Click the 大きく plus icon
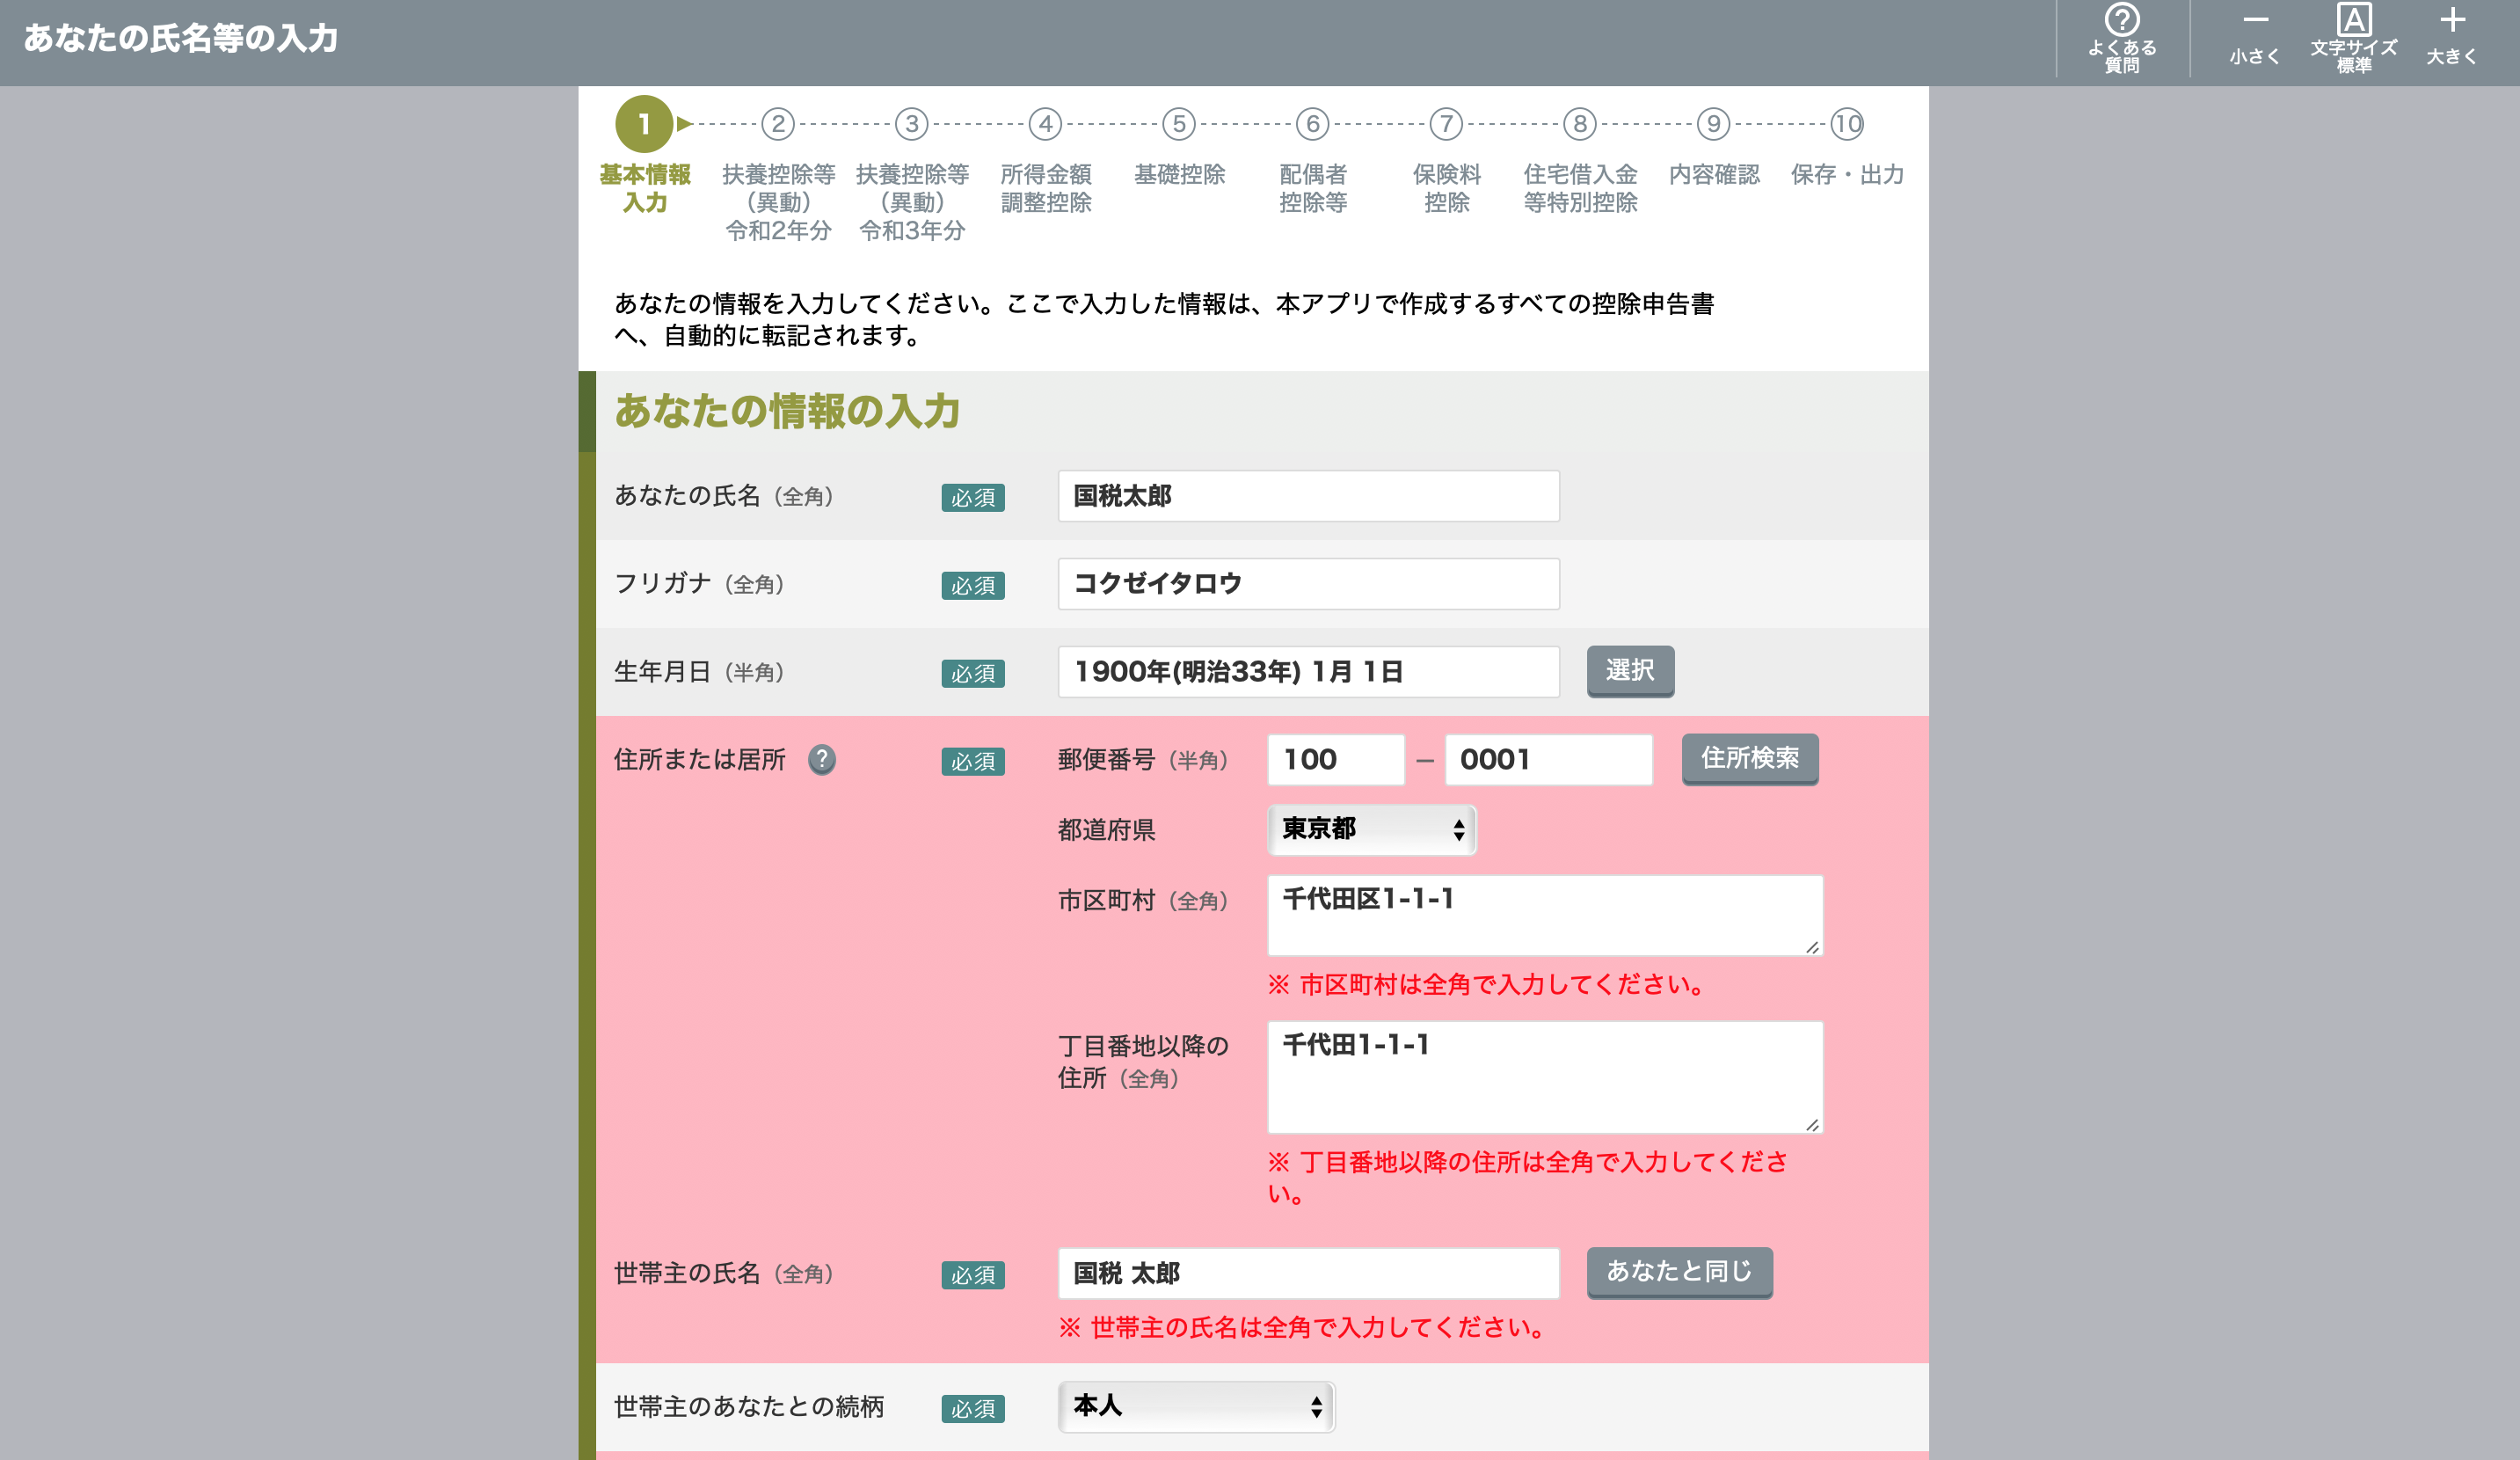 (2451, 22)
